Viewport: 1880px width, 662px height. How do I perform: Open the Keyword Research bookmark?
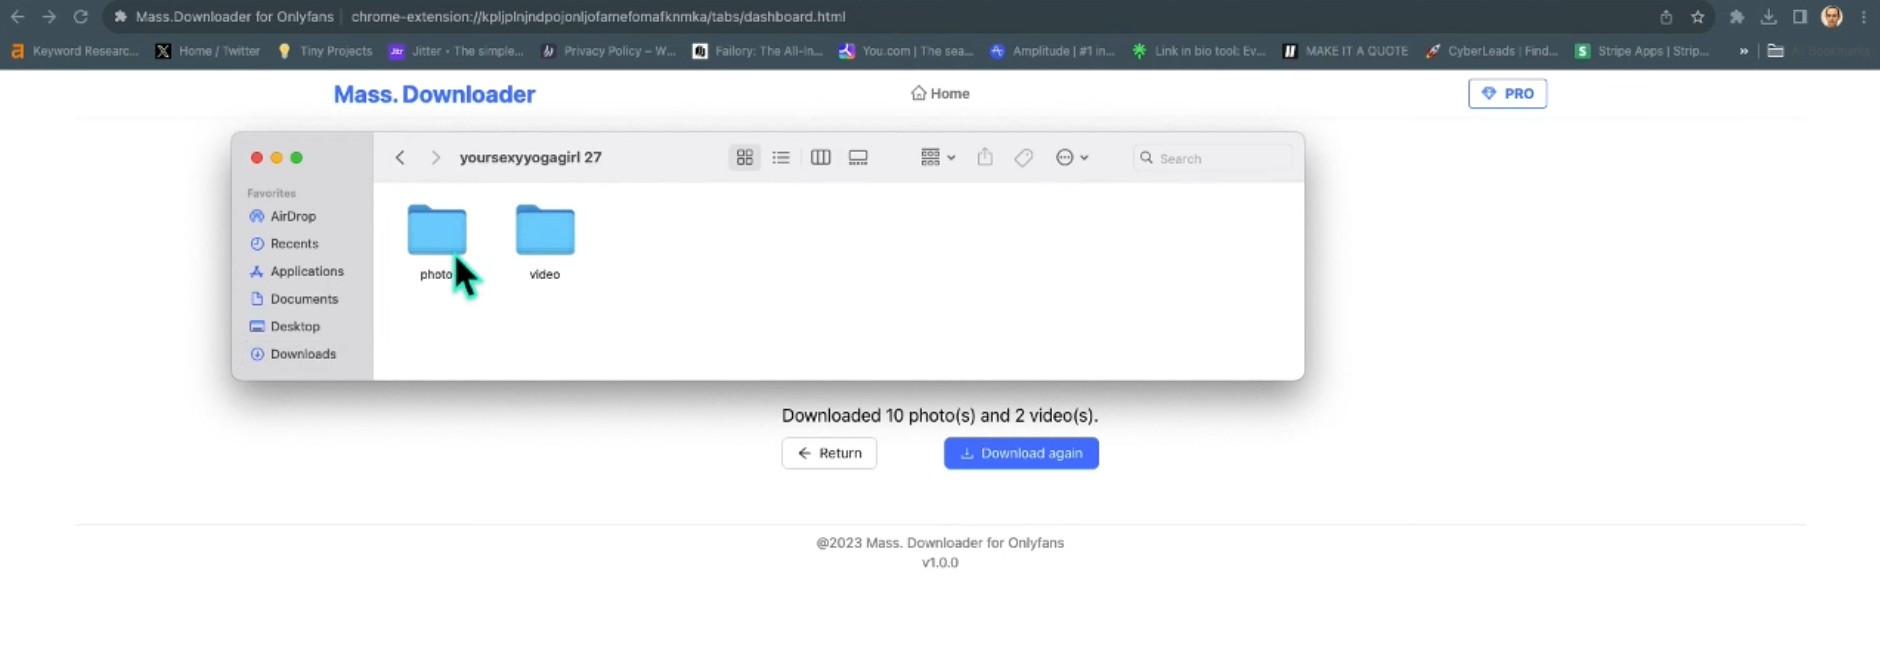(75, 51)
